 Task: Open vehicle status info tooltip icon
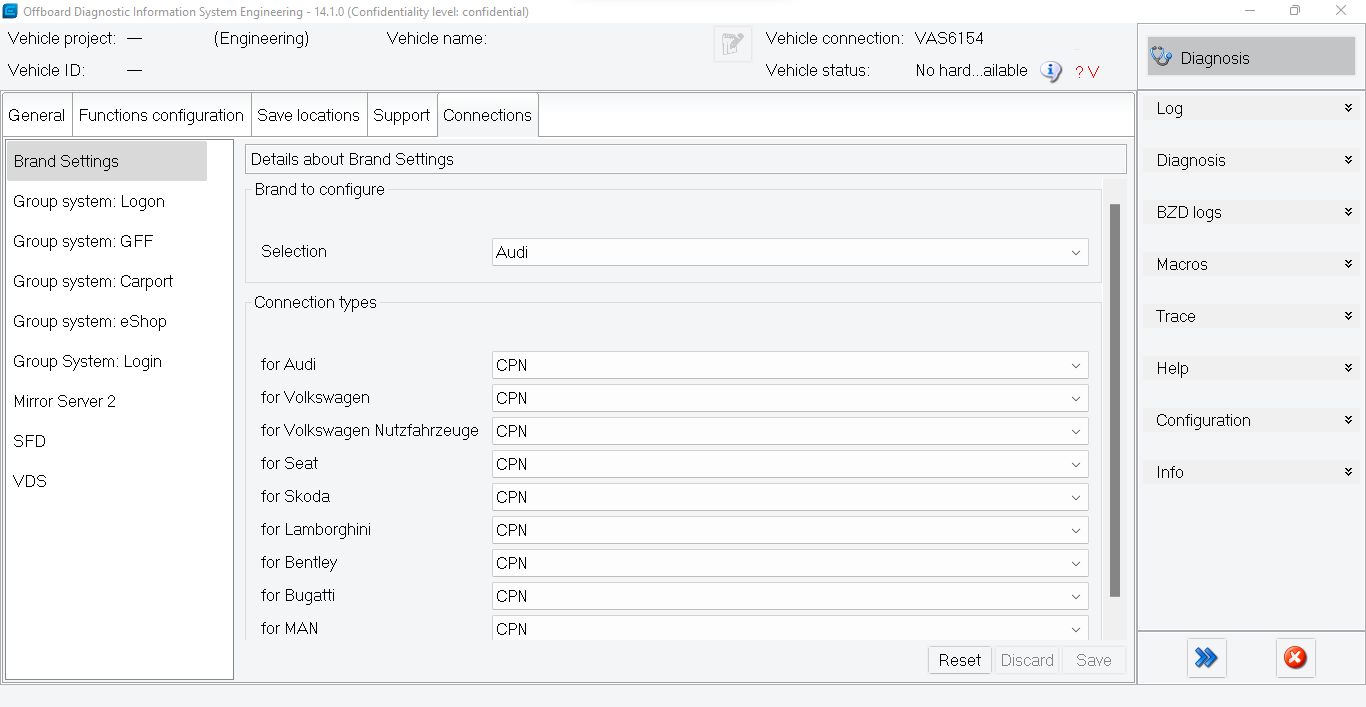click(1050, 71)
